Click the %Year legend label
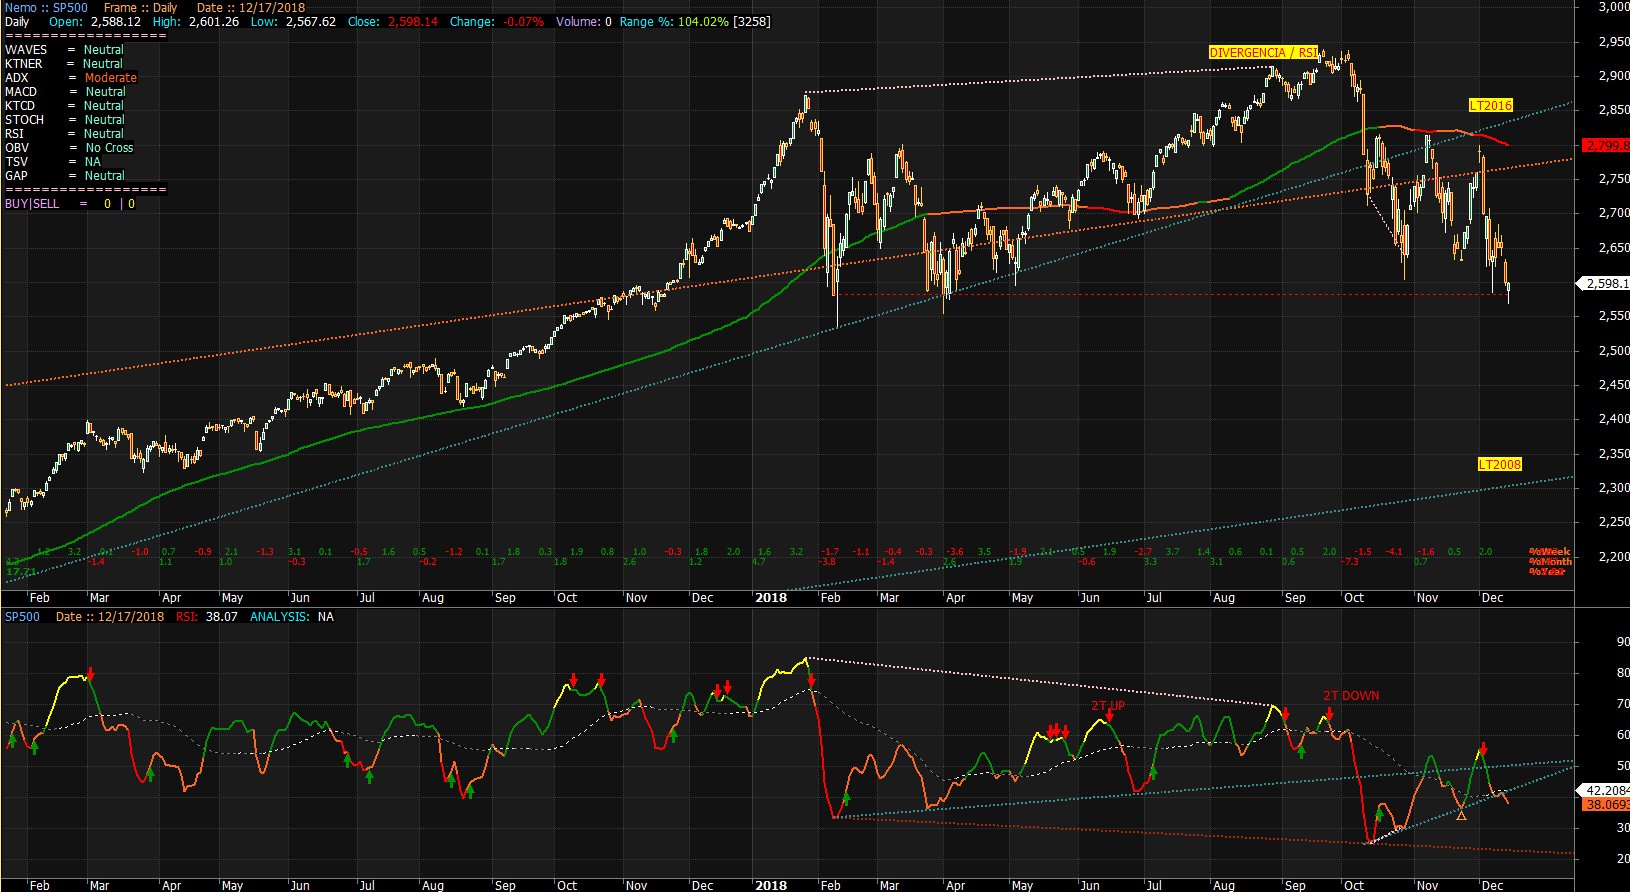Screen dimensions: 1630x892 [1547, 571]
